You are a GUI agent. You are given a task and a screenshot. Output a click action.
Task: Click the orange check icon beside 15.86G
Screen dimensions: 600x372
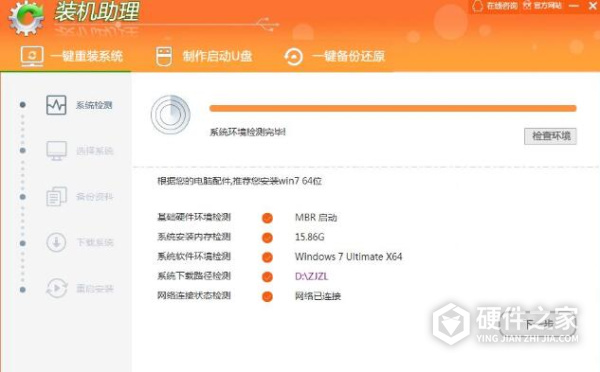tap(267, 237)
